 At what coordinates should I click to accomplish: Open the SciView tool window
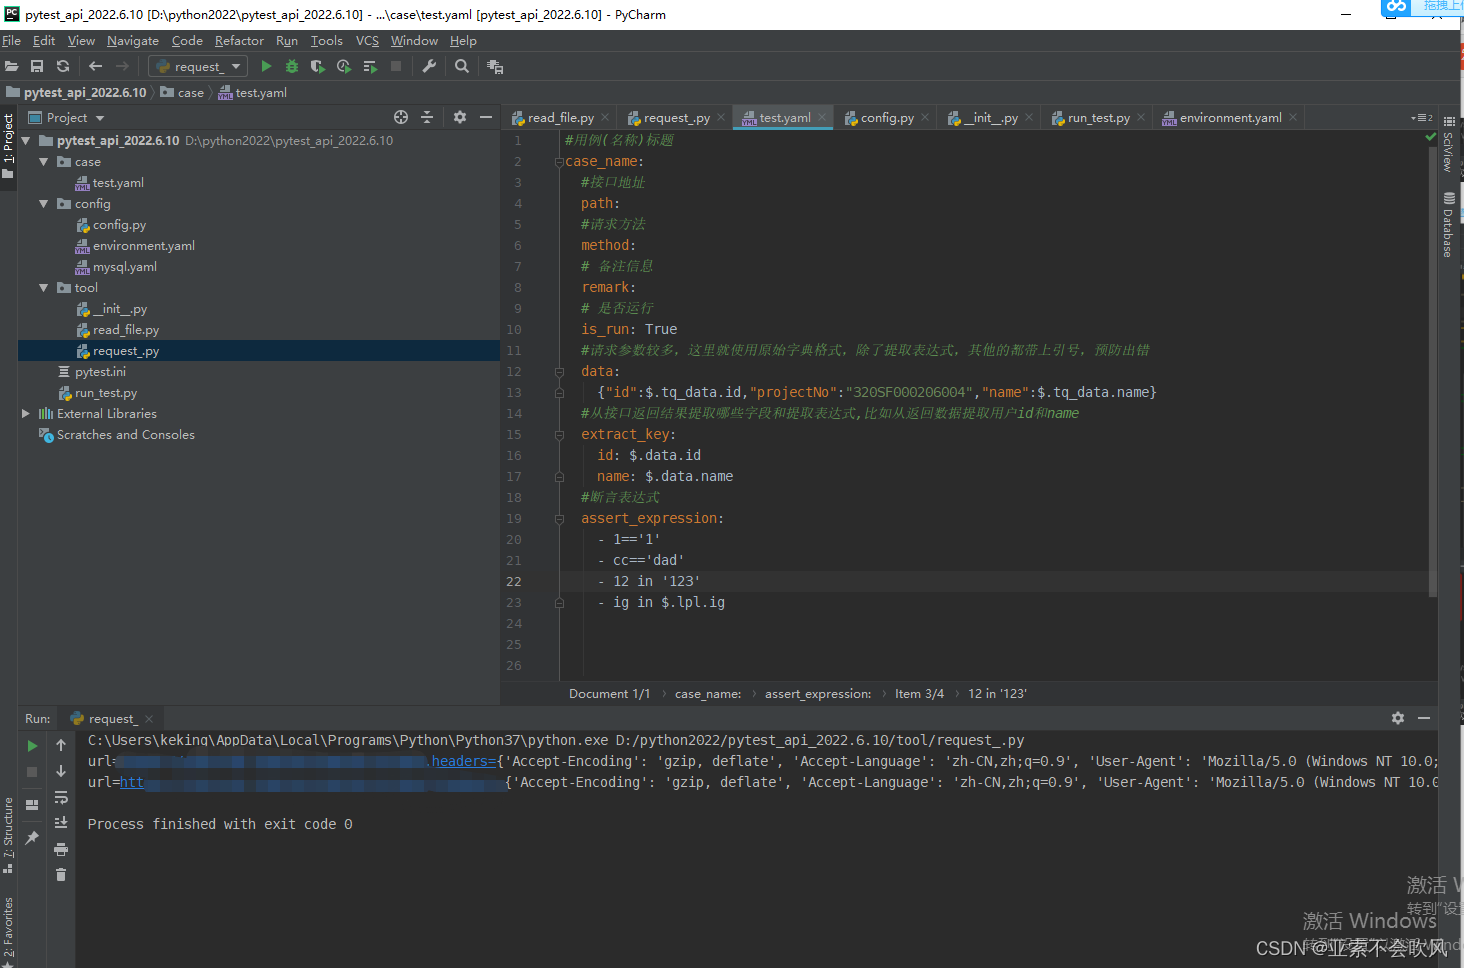(1448, 146)
